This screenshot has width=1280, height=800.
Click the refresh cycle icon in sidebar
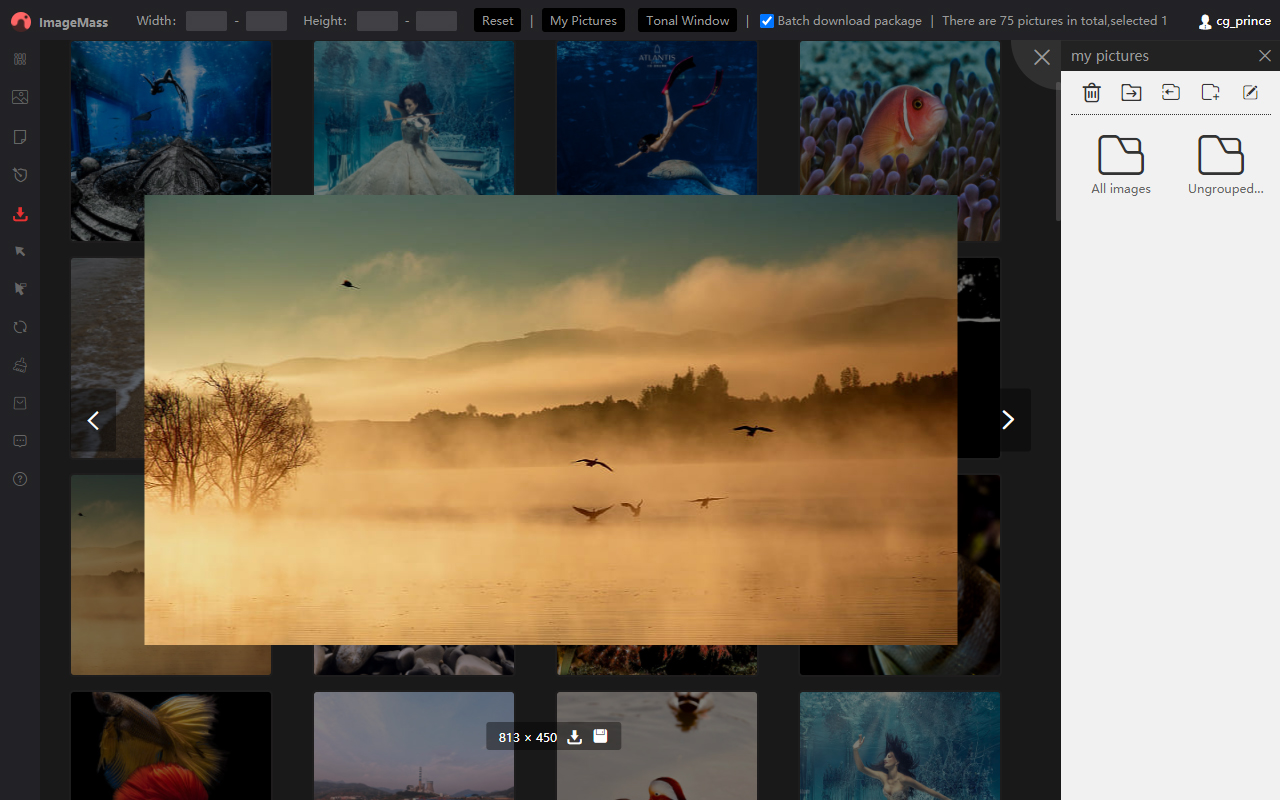coord(20,327)
